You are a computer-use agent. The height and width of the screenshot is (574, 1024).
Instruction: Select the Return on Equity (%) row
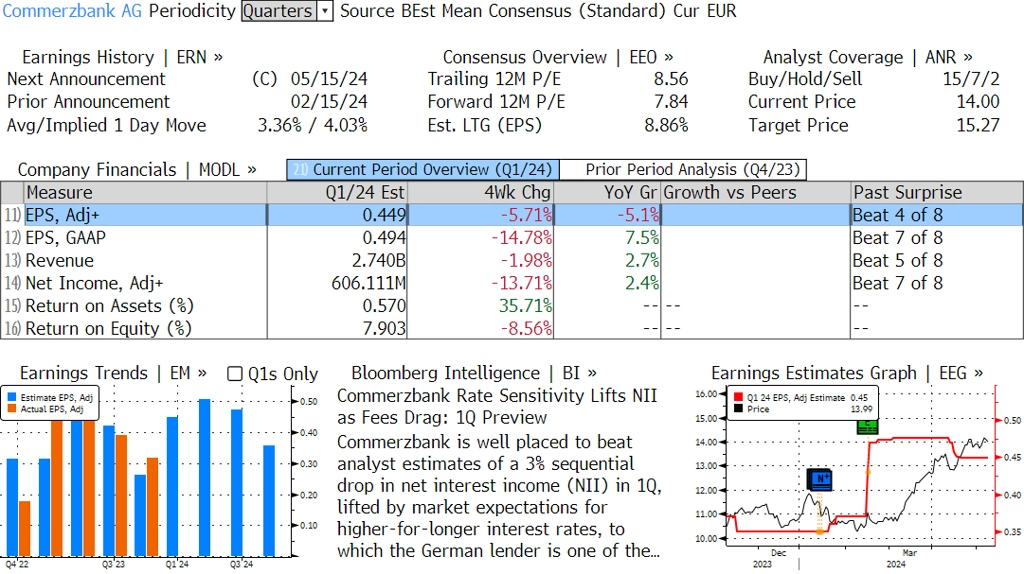pos(512,328)
